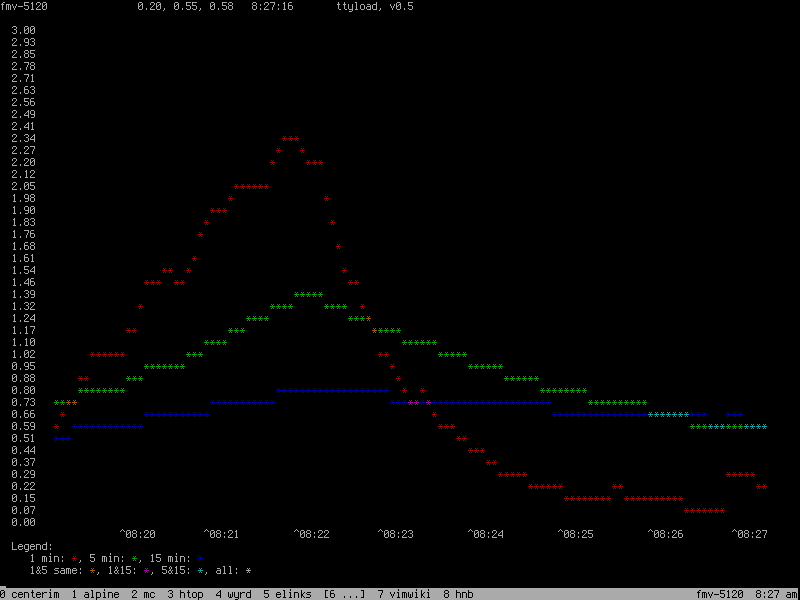The image size is (800, 600).
Task: Click the 0.80 y-axis label
Action: [x=23, y=390]
